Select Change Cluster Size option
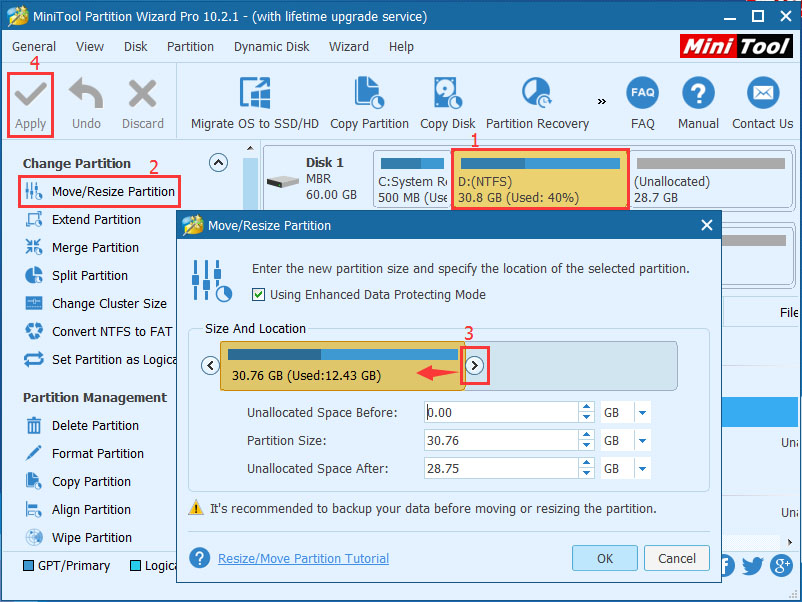802x602 pixels. (x=96, y=304)
